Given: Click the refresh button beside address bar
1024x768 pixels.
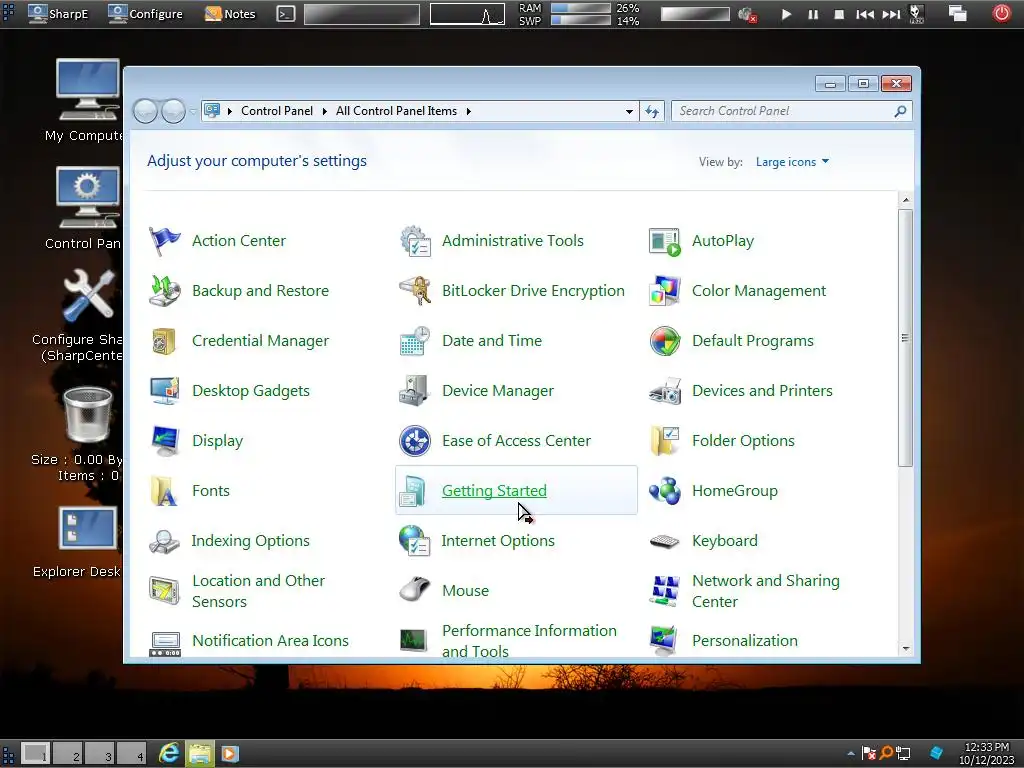Looking at the screenshot, I should tap(652, 112).
